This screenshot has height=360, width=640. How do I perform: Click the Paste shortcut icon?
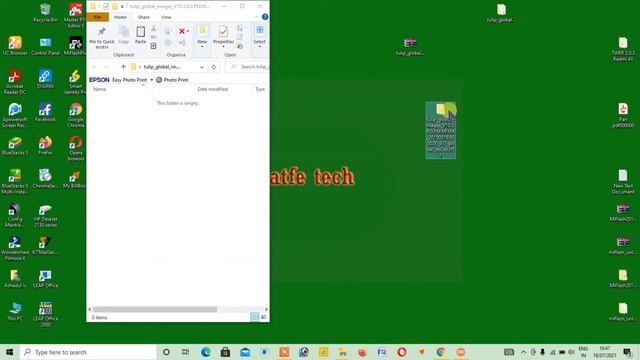153,46
